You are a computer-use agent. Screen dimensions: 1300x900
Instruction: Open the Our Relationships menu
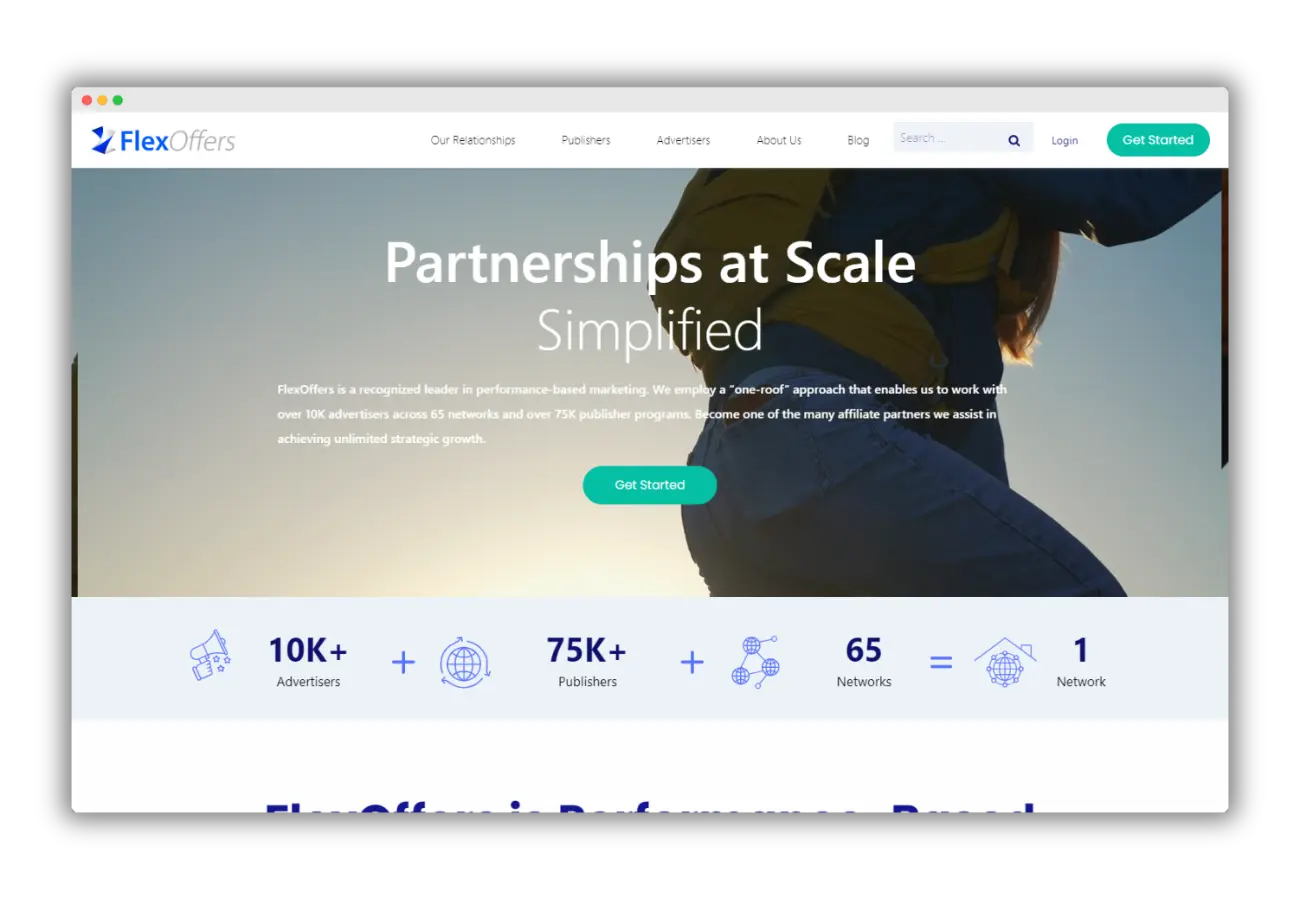point(473,140)
